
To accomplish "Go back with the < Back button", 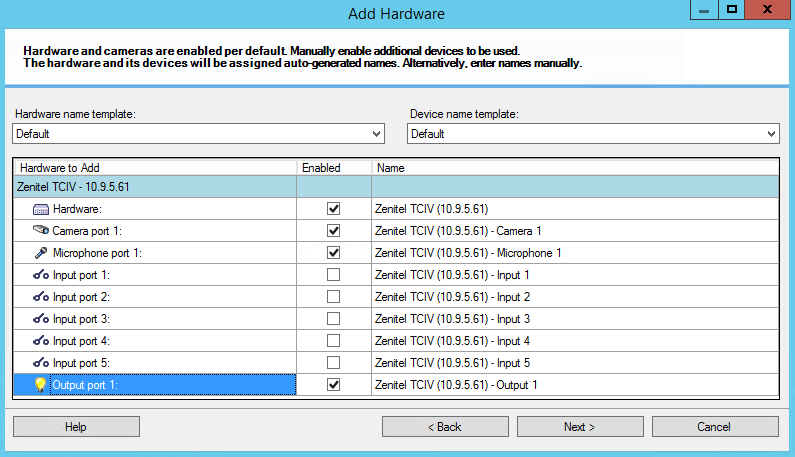I will [x=445, y=427].
